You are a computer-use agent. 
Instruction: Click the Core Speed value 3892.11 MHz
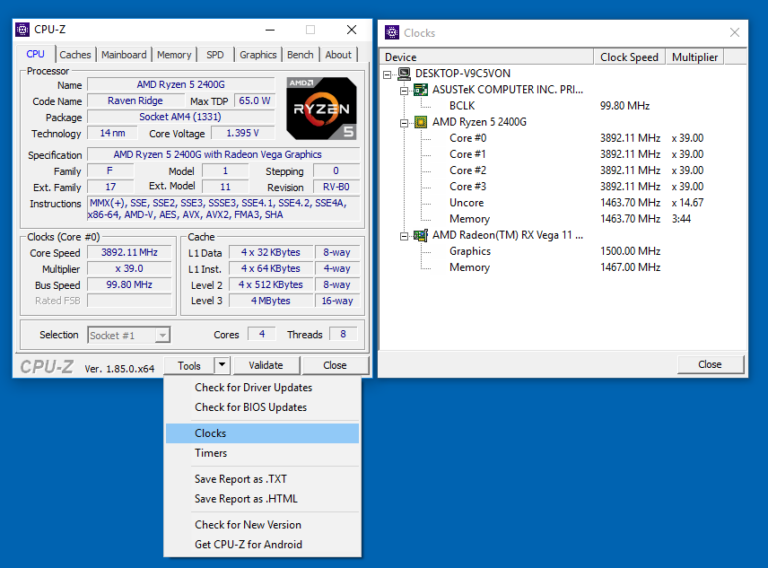pos(129,252)
